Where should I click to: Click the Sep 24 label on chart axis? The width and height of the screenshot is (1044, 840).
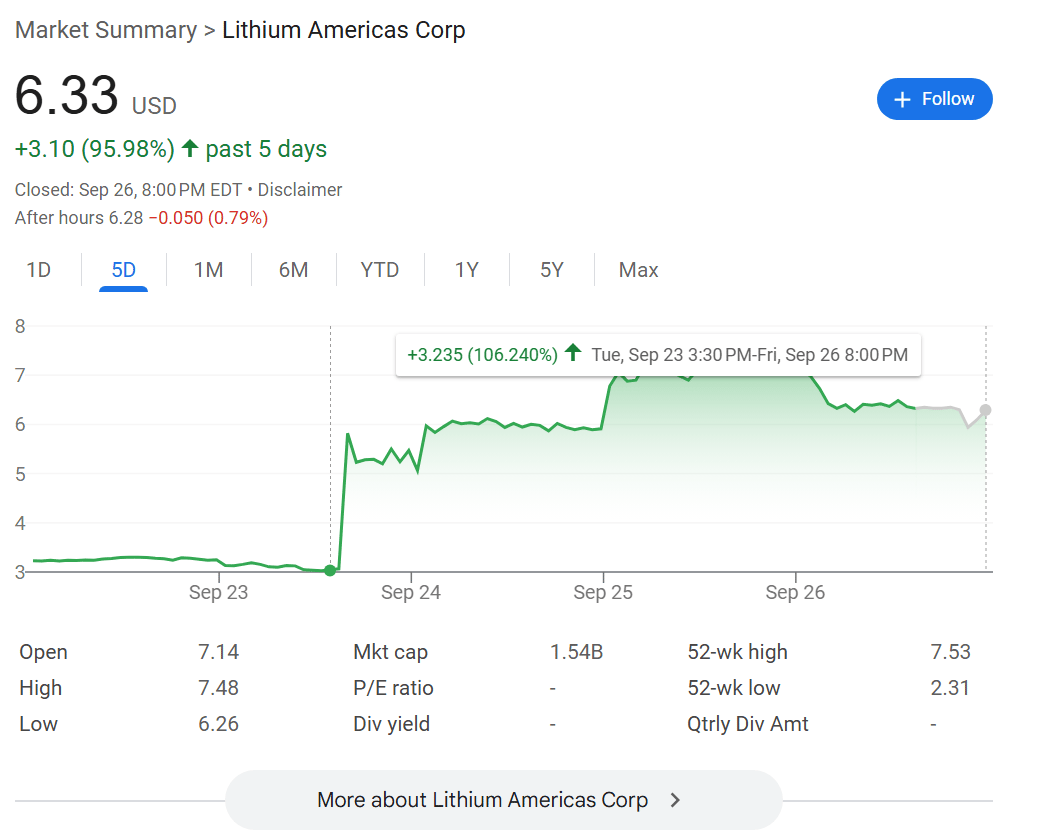coord(411,592)
